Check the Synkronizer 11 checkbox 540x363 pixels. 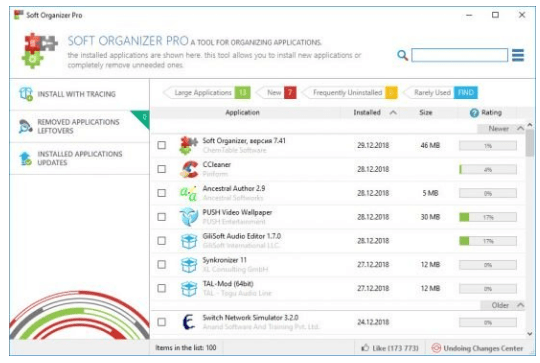pos(162,265)
